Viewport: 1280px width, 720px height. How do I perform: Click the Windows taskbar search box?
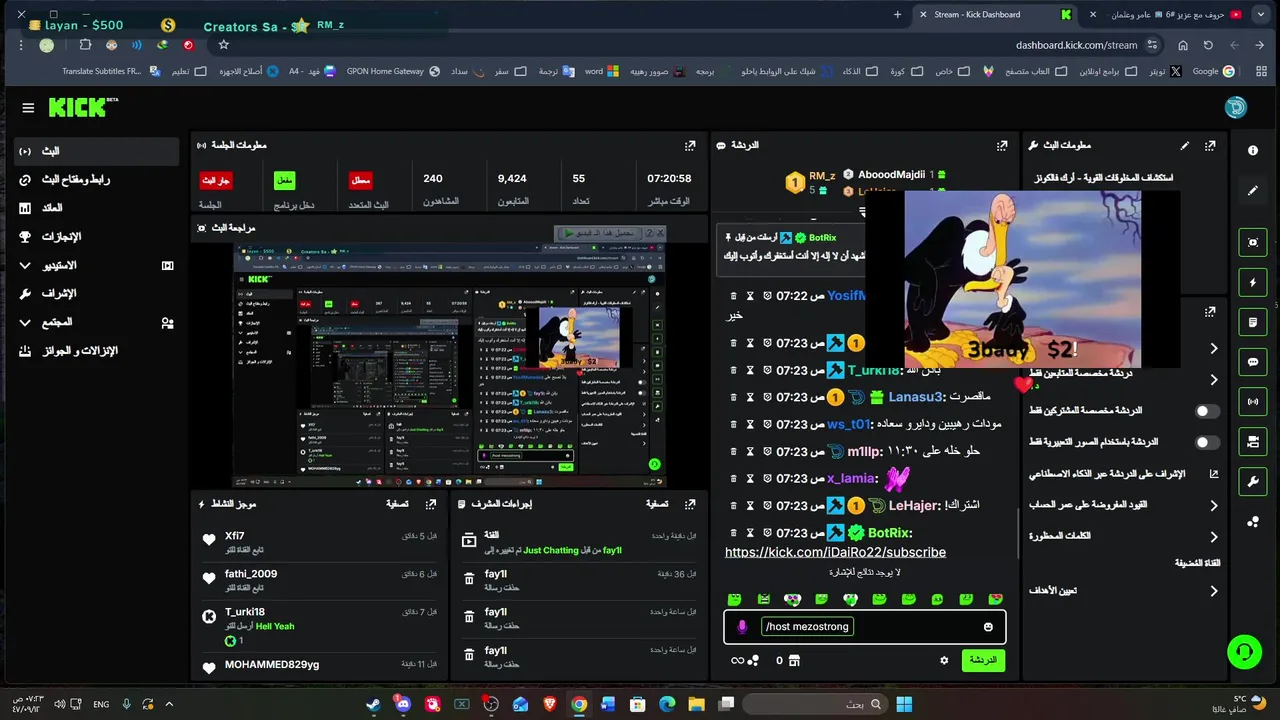[x=815, y=704]
